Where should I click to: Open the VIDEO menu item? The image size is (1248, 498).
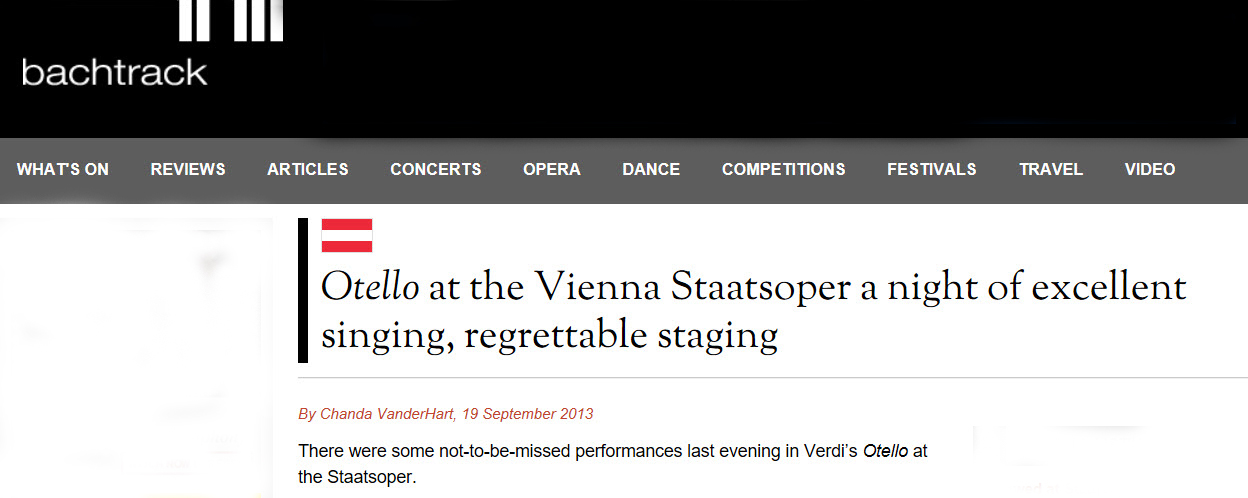1150,169
